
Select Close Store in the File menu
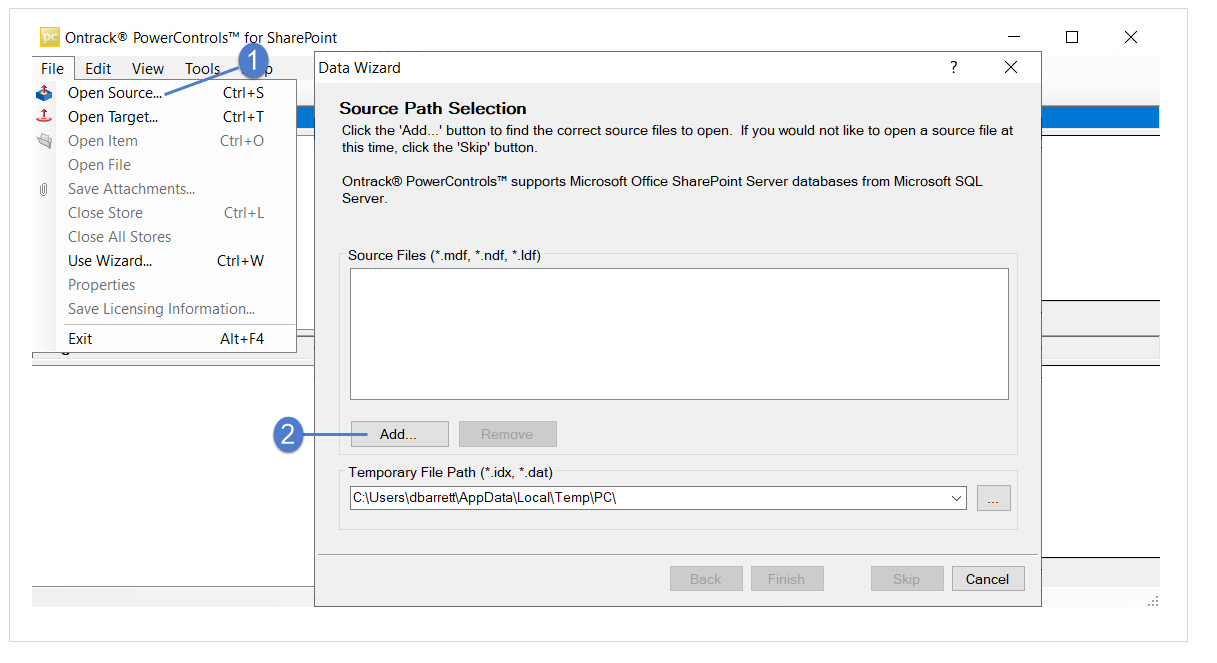coord(165,213)
